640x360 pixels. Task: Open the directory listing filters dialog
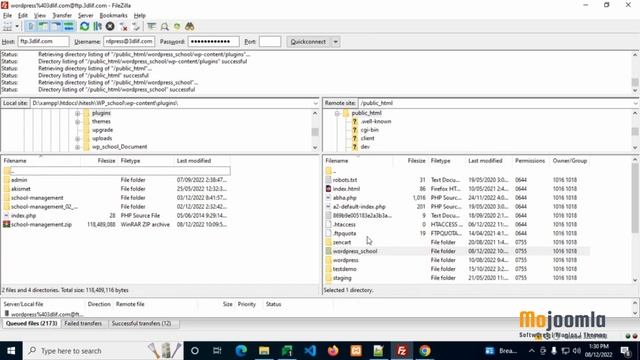pos(151,27)
